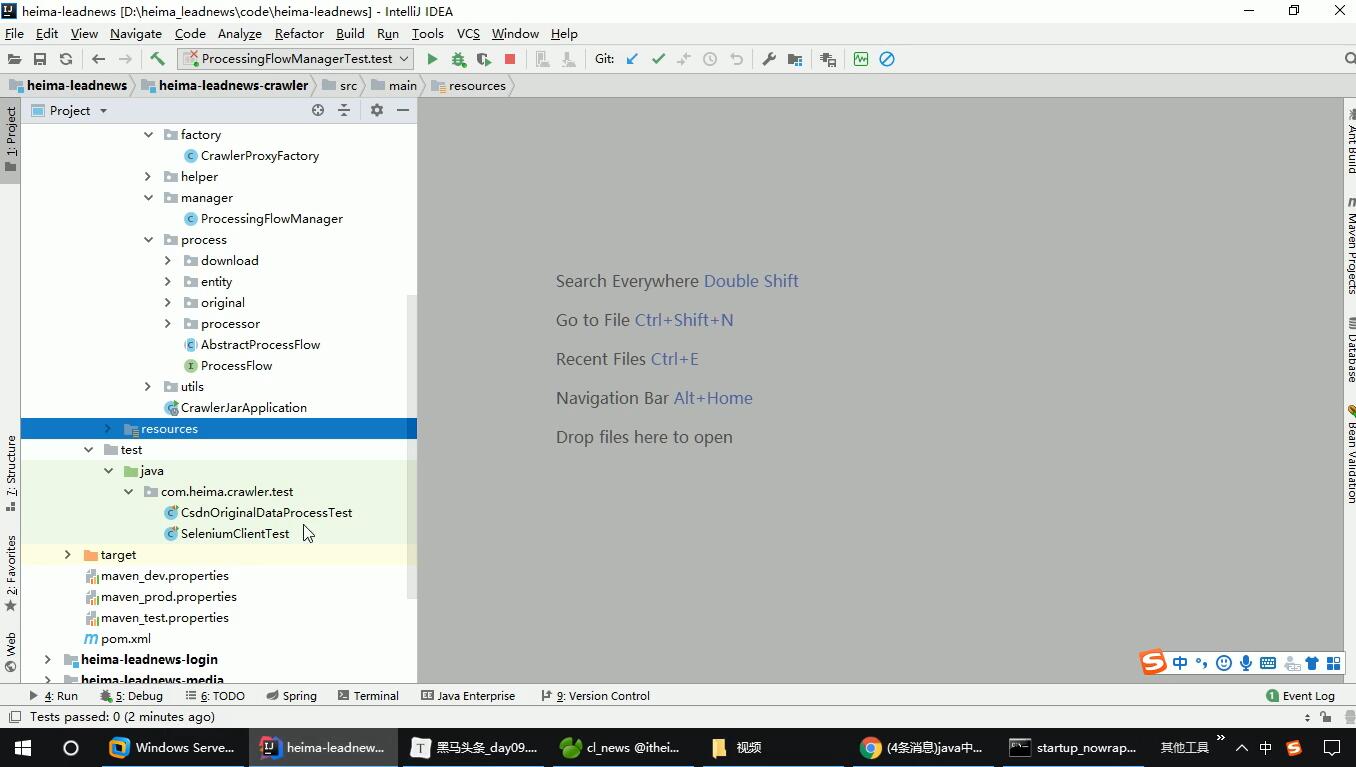
Task: Click Git update project arrow icon
Action: [632, 59]
